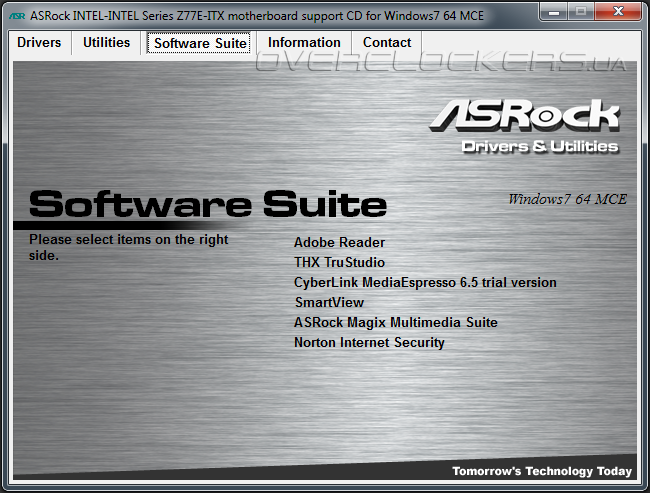The height and width of the screenshot is (493, 650).
Task: Open ASRock Magix Multimedia Suite
Action: tap(395, 323)
